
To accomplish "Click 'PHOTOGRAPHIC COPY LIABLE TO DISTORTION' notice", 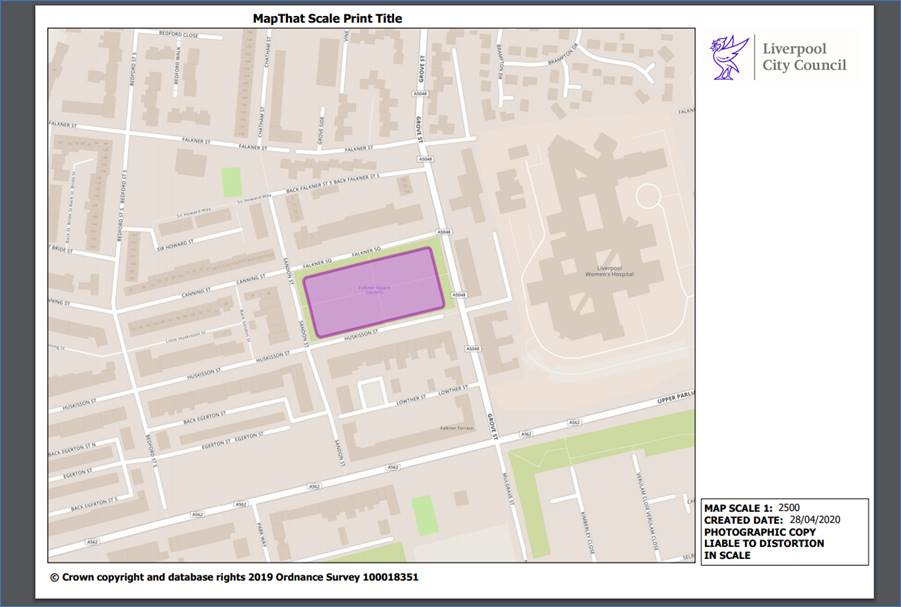I will (764, 537).
